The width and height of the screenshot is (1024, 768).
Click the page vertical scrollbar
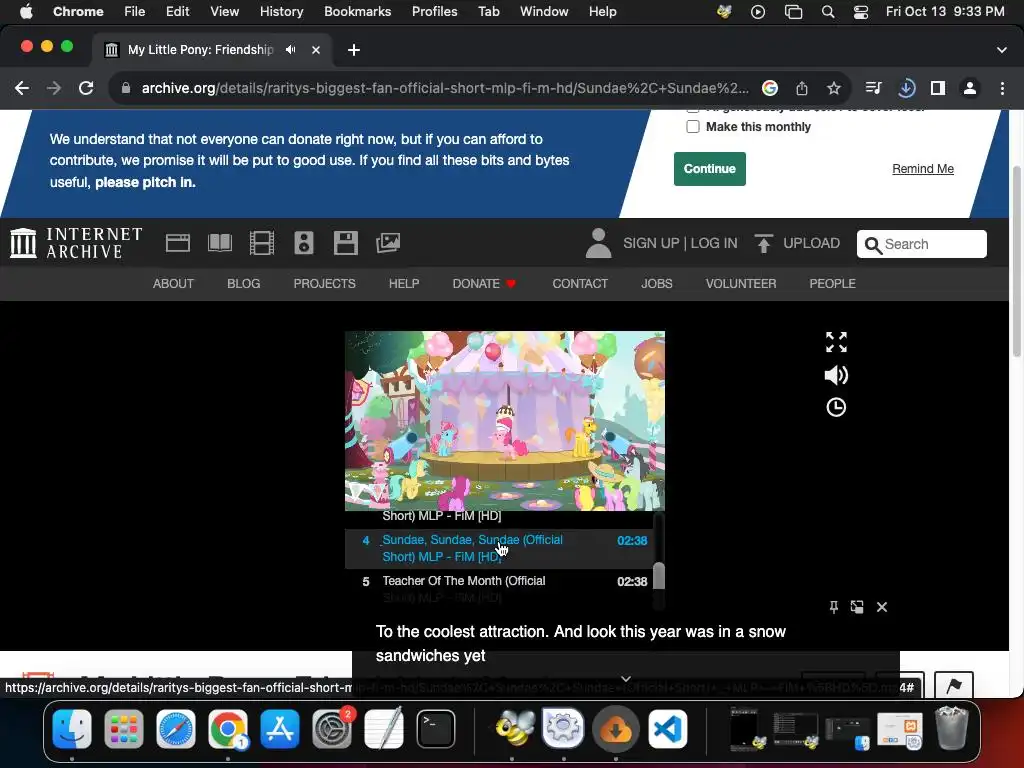1016,261
